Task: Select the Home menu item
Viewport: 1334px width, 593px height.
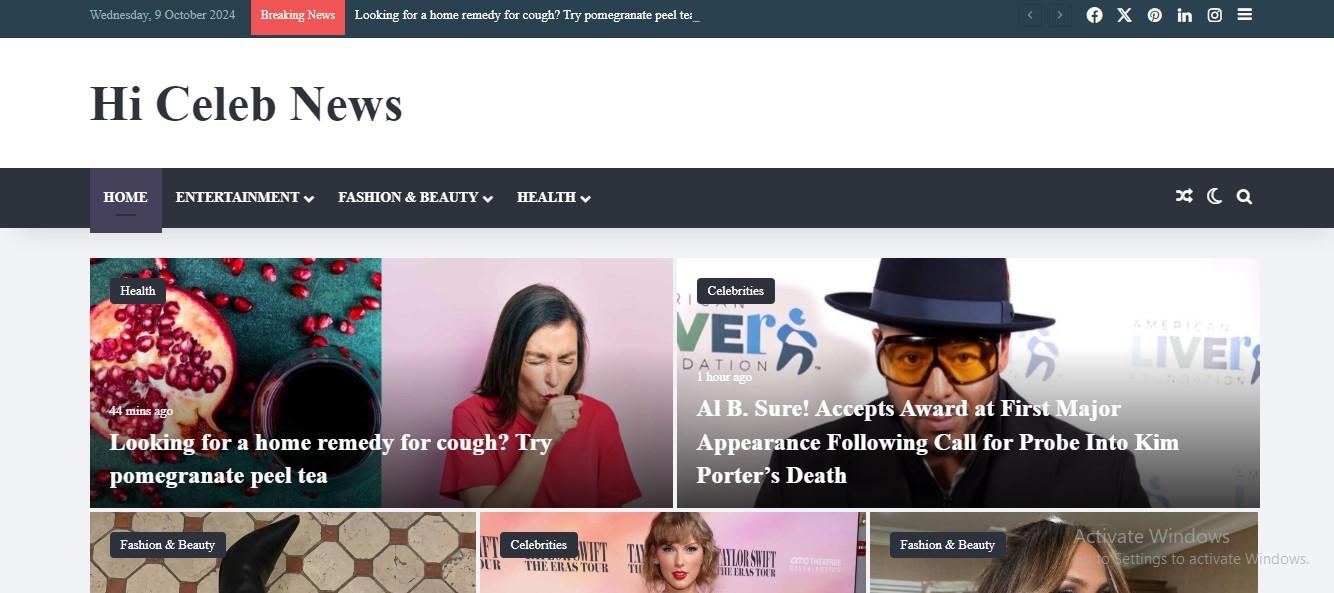Action: pos(126,198)
